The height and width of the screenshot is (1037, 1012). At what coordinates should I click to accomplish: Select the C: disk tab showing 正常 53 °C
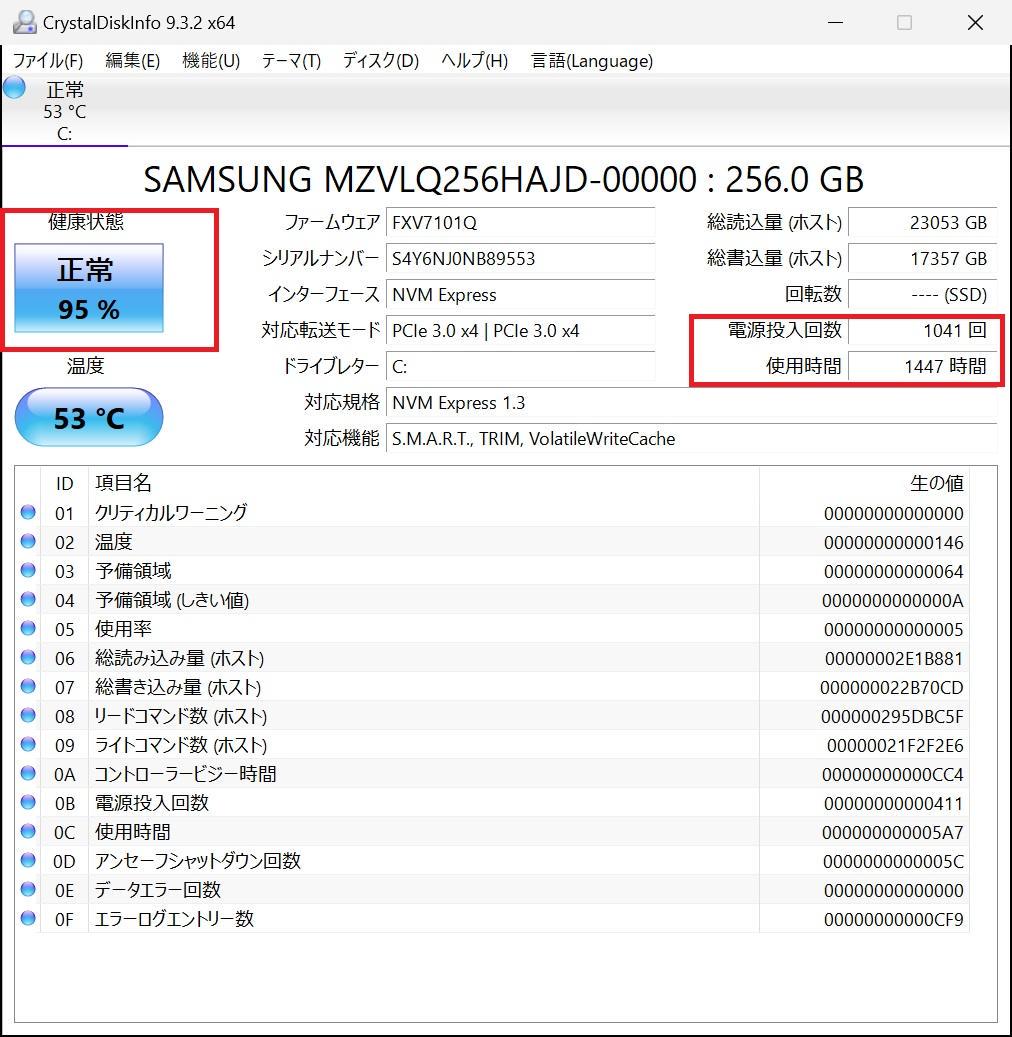click(x=65, y=110)
